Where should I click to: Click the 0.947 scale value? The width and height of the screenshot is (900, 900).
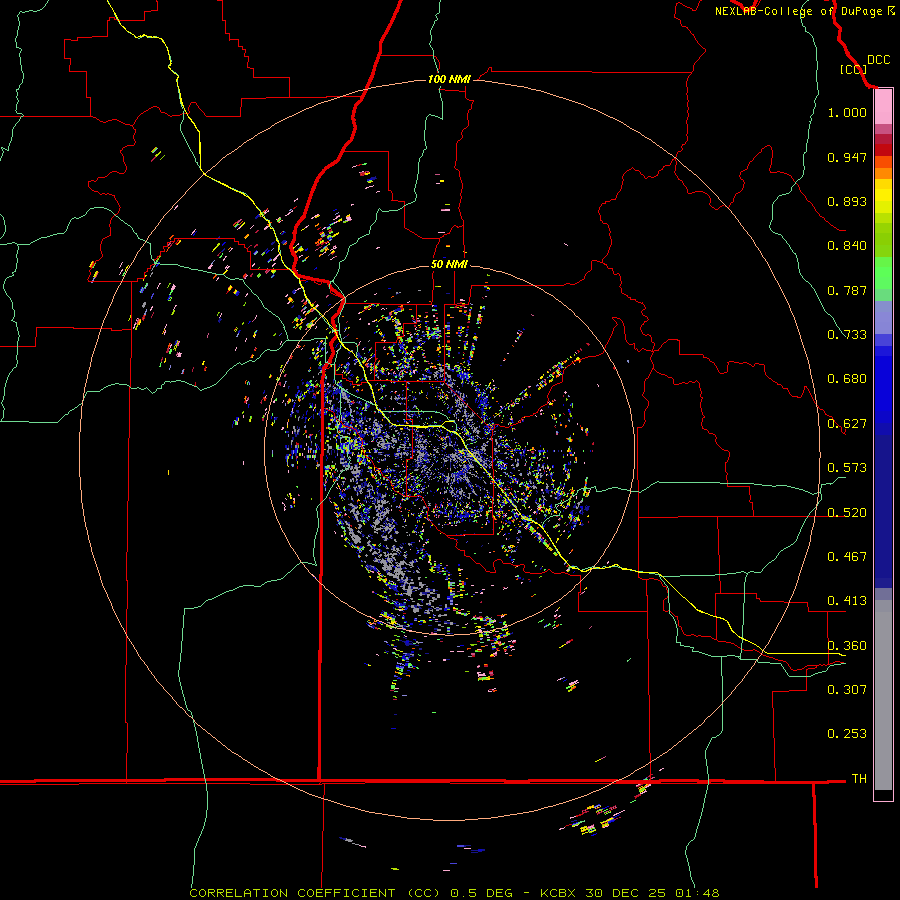pyautogui.click(x=847, y=157)
